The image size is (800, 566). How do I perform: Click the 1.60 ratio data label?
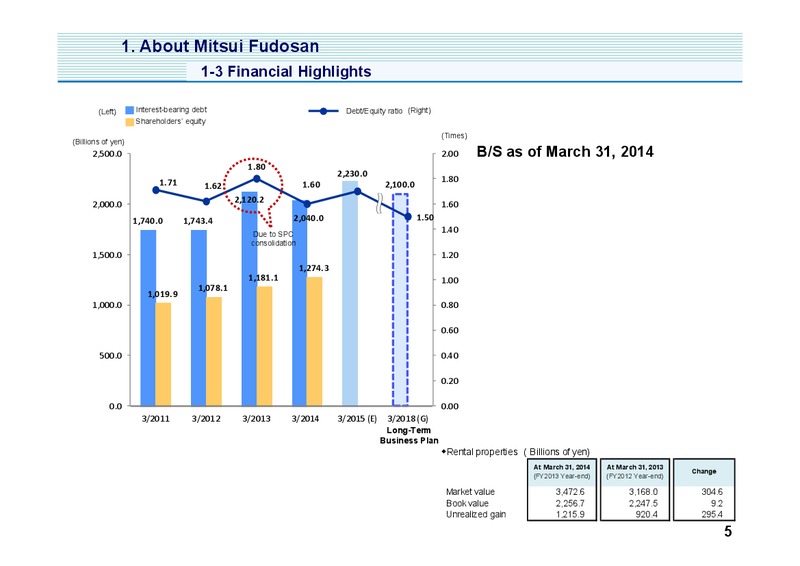[311, 185]
